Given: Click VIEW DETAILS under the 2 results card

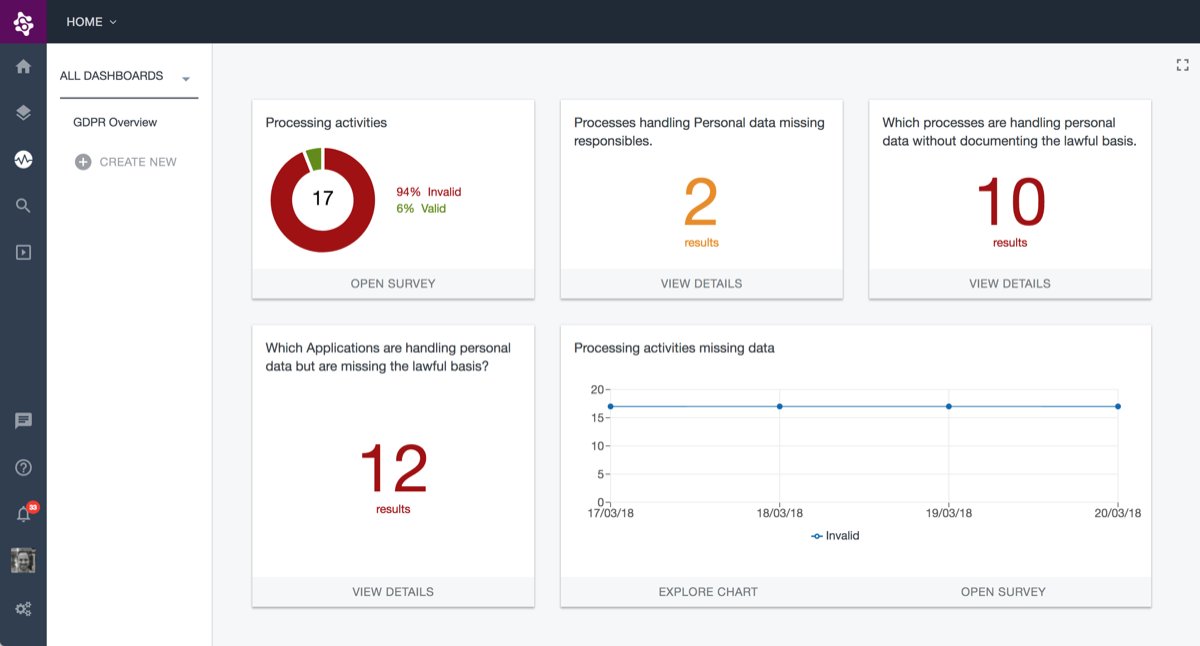Looking at the screenshot, I should [701, 283].
